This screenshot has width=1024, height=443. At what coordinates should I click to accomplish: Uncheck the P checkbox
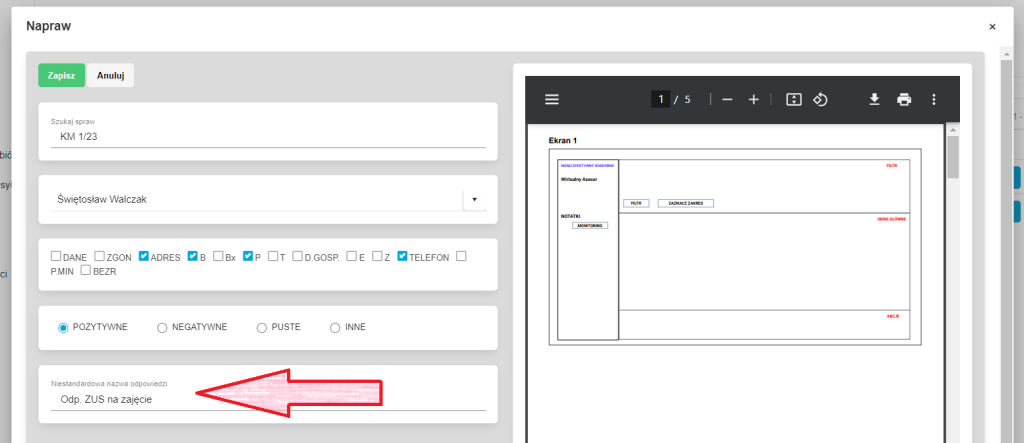tap(248, 256)
